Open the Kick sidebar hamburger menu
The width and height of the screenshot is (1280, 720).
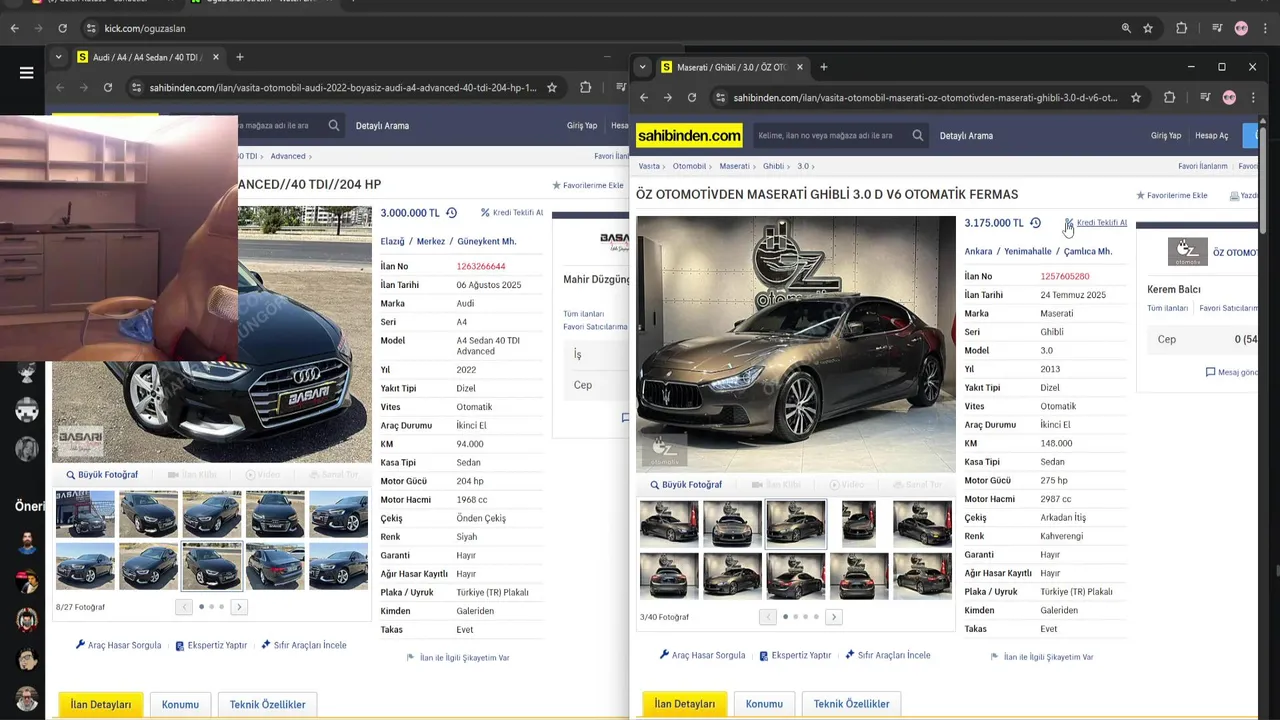(x=27, y=72)
